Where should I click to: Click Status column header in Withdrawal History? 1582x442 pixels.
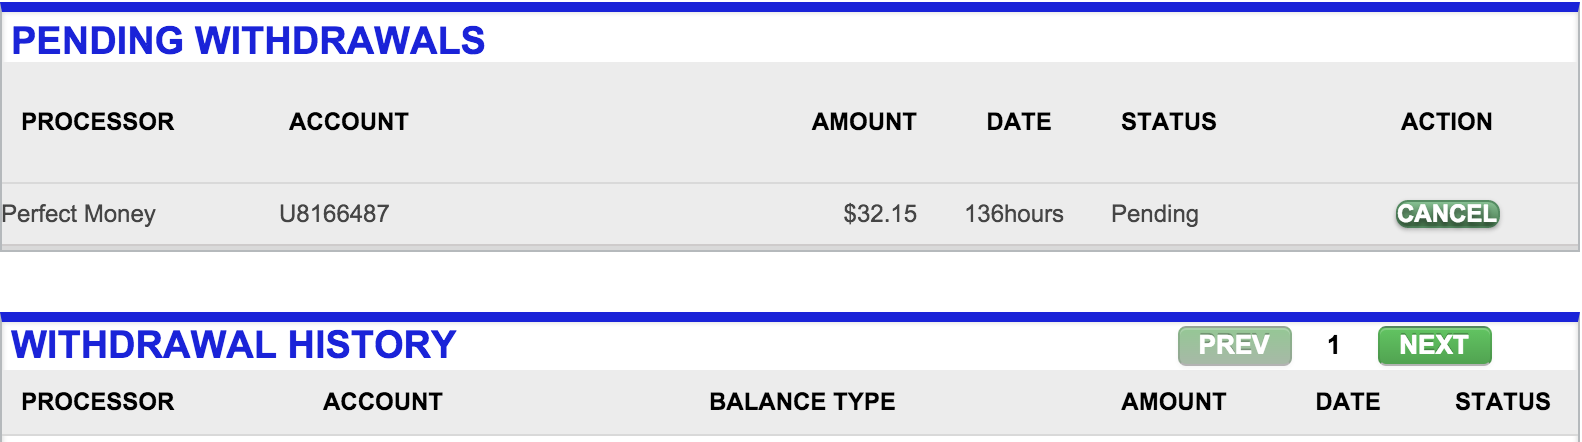click(1502, 402)
